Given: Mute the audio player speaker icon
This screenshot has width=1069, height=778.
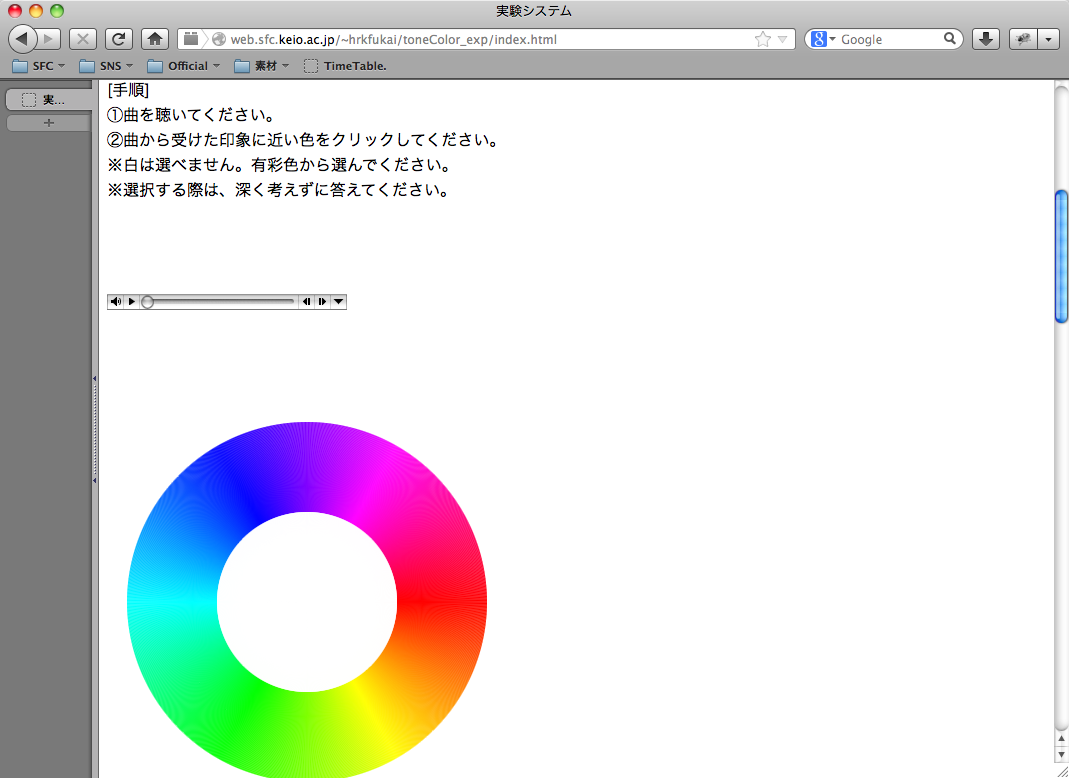Looking at the screenshot, I should click(116, 302).
